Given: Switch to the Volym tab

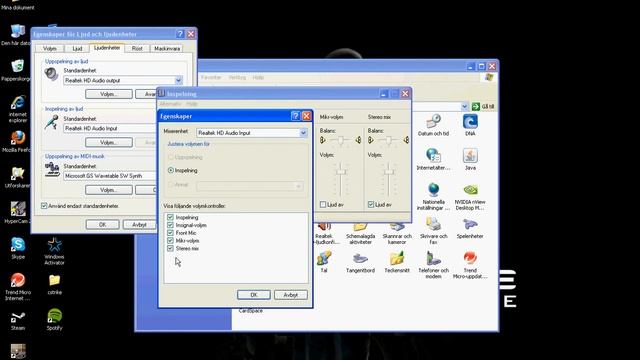Looking at the screenshot, I should point(50,49).
